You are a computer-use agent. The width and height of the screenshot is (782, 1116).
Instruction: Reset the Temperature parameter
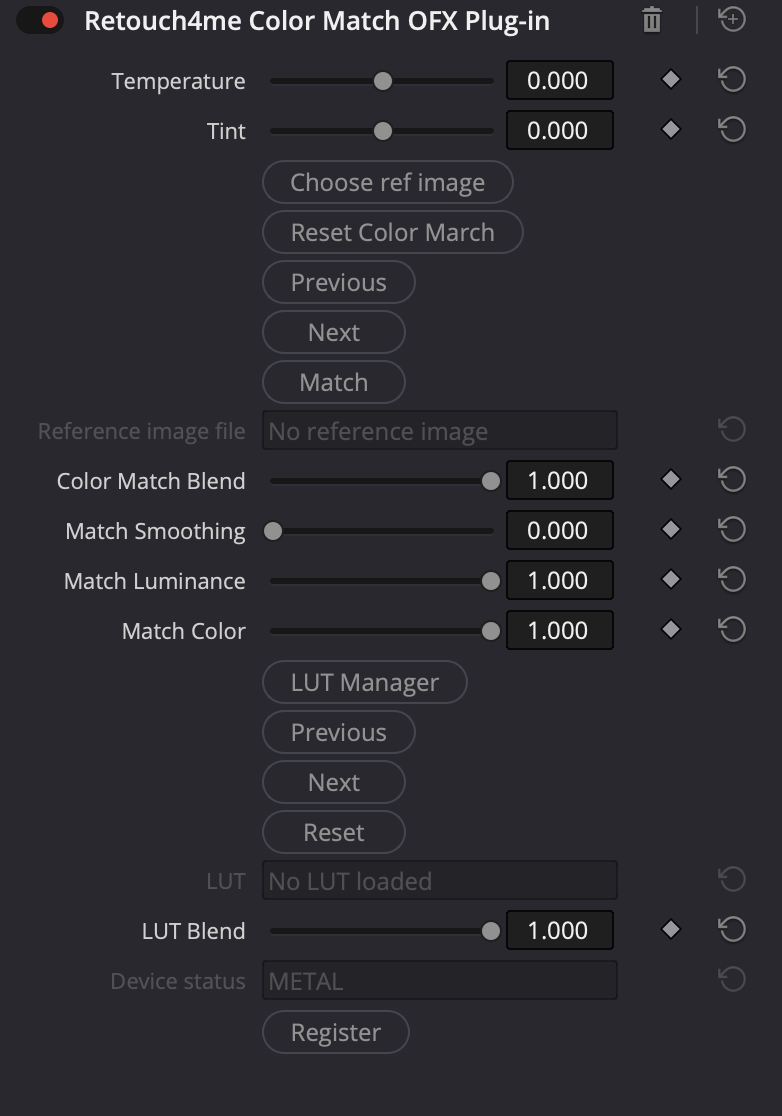click(x=732, y=79)
